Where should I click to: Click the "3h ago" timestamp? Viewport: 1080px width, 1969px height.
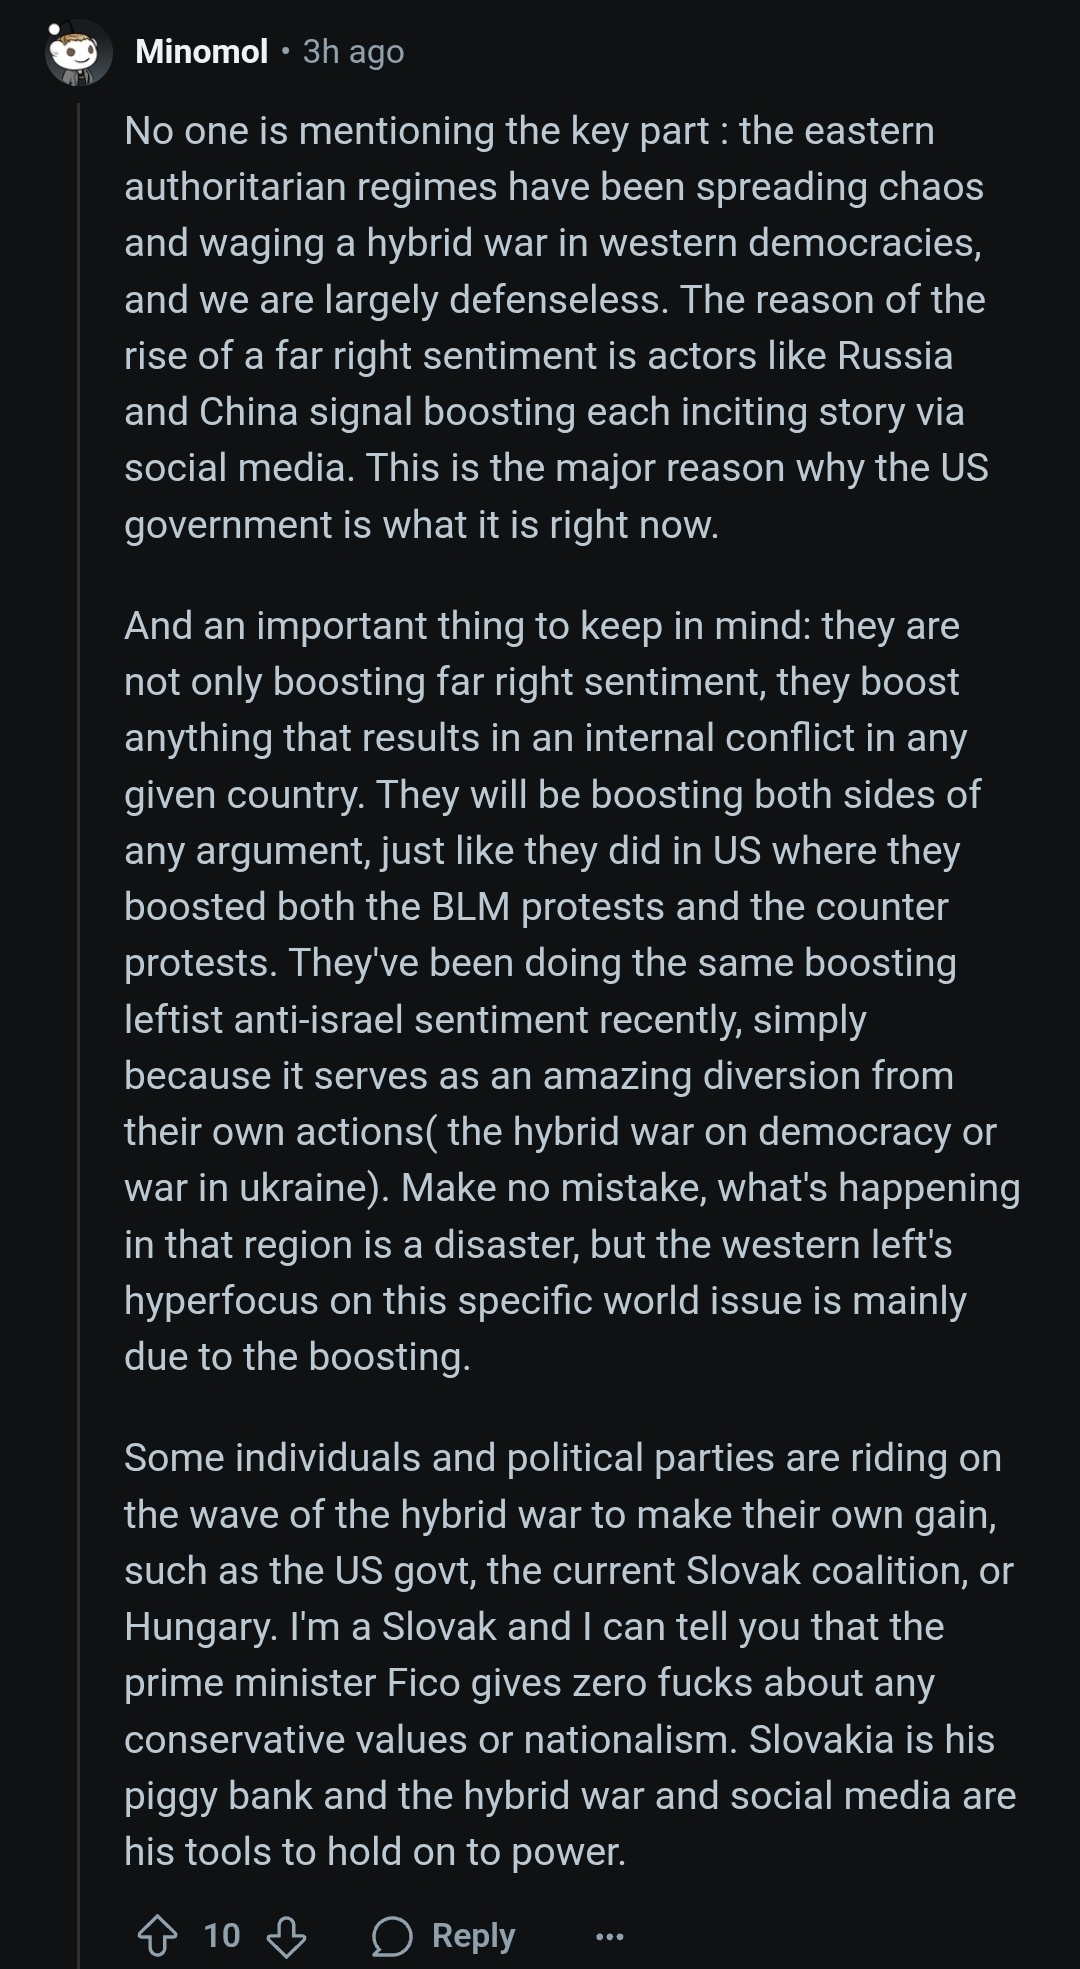[353, 51]
